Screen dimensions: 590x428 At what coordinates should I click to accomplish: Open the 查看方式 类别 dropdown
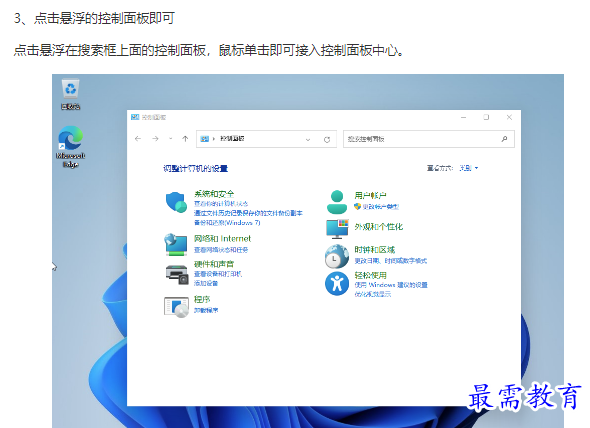[468, 168]
